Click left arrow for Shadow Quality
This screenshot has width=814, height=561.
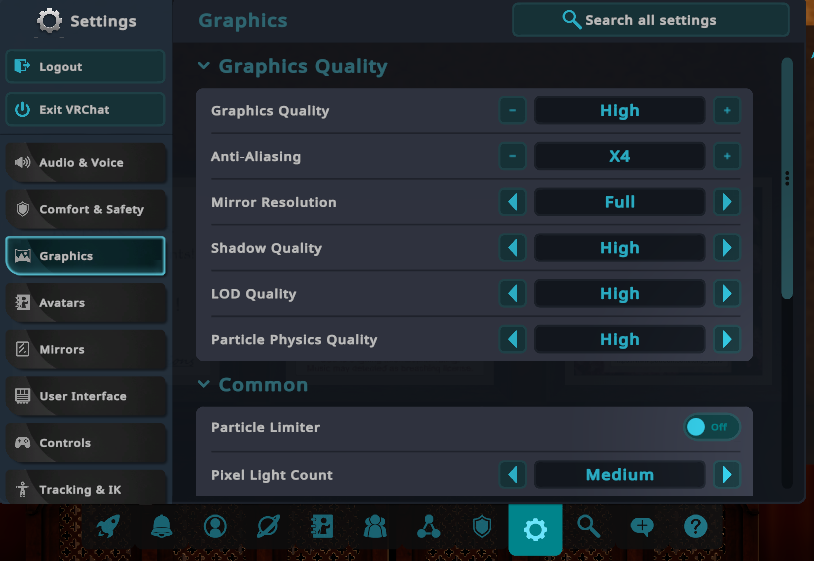(x=512, y=248)
